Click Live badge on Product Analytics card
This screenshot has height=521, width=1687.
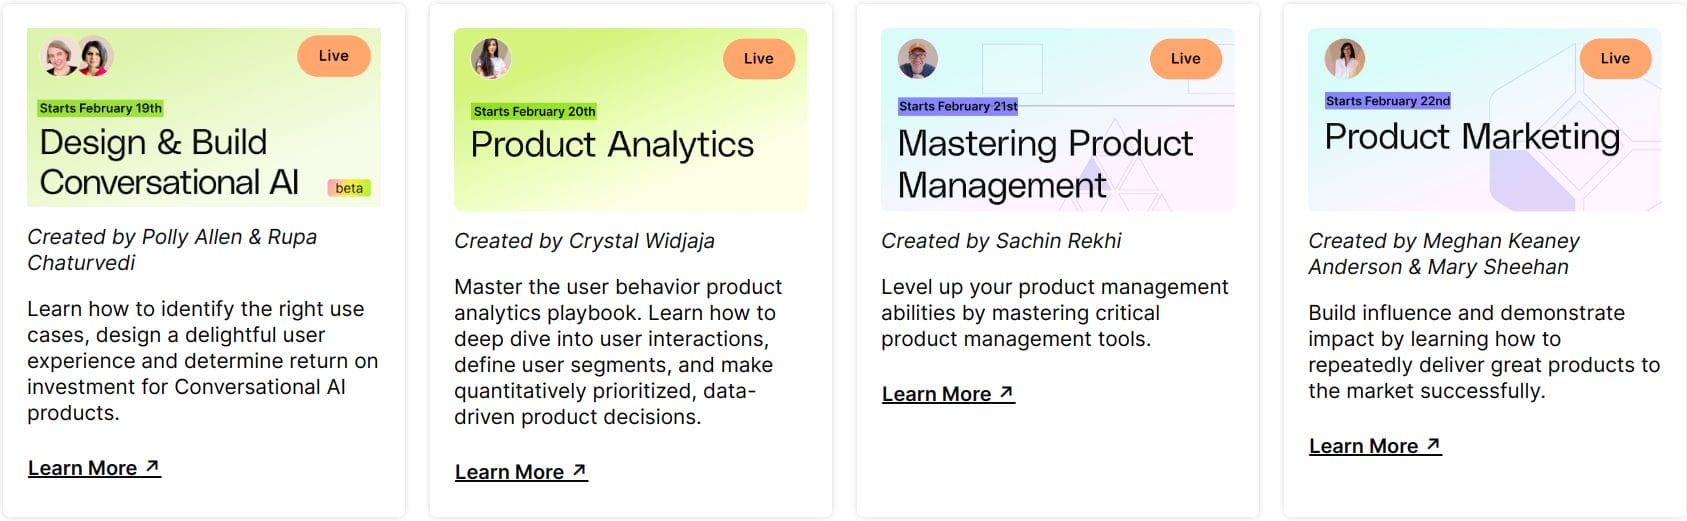coord(759,59)
